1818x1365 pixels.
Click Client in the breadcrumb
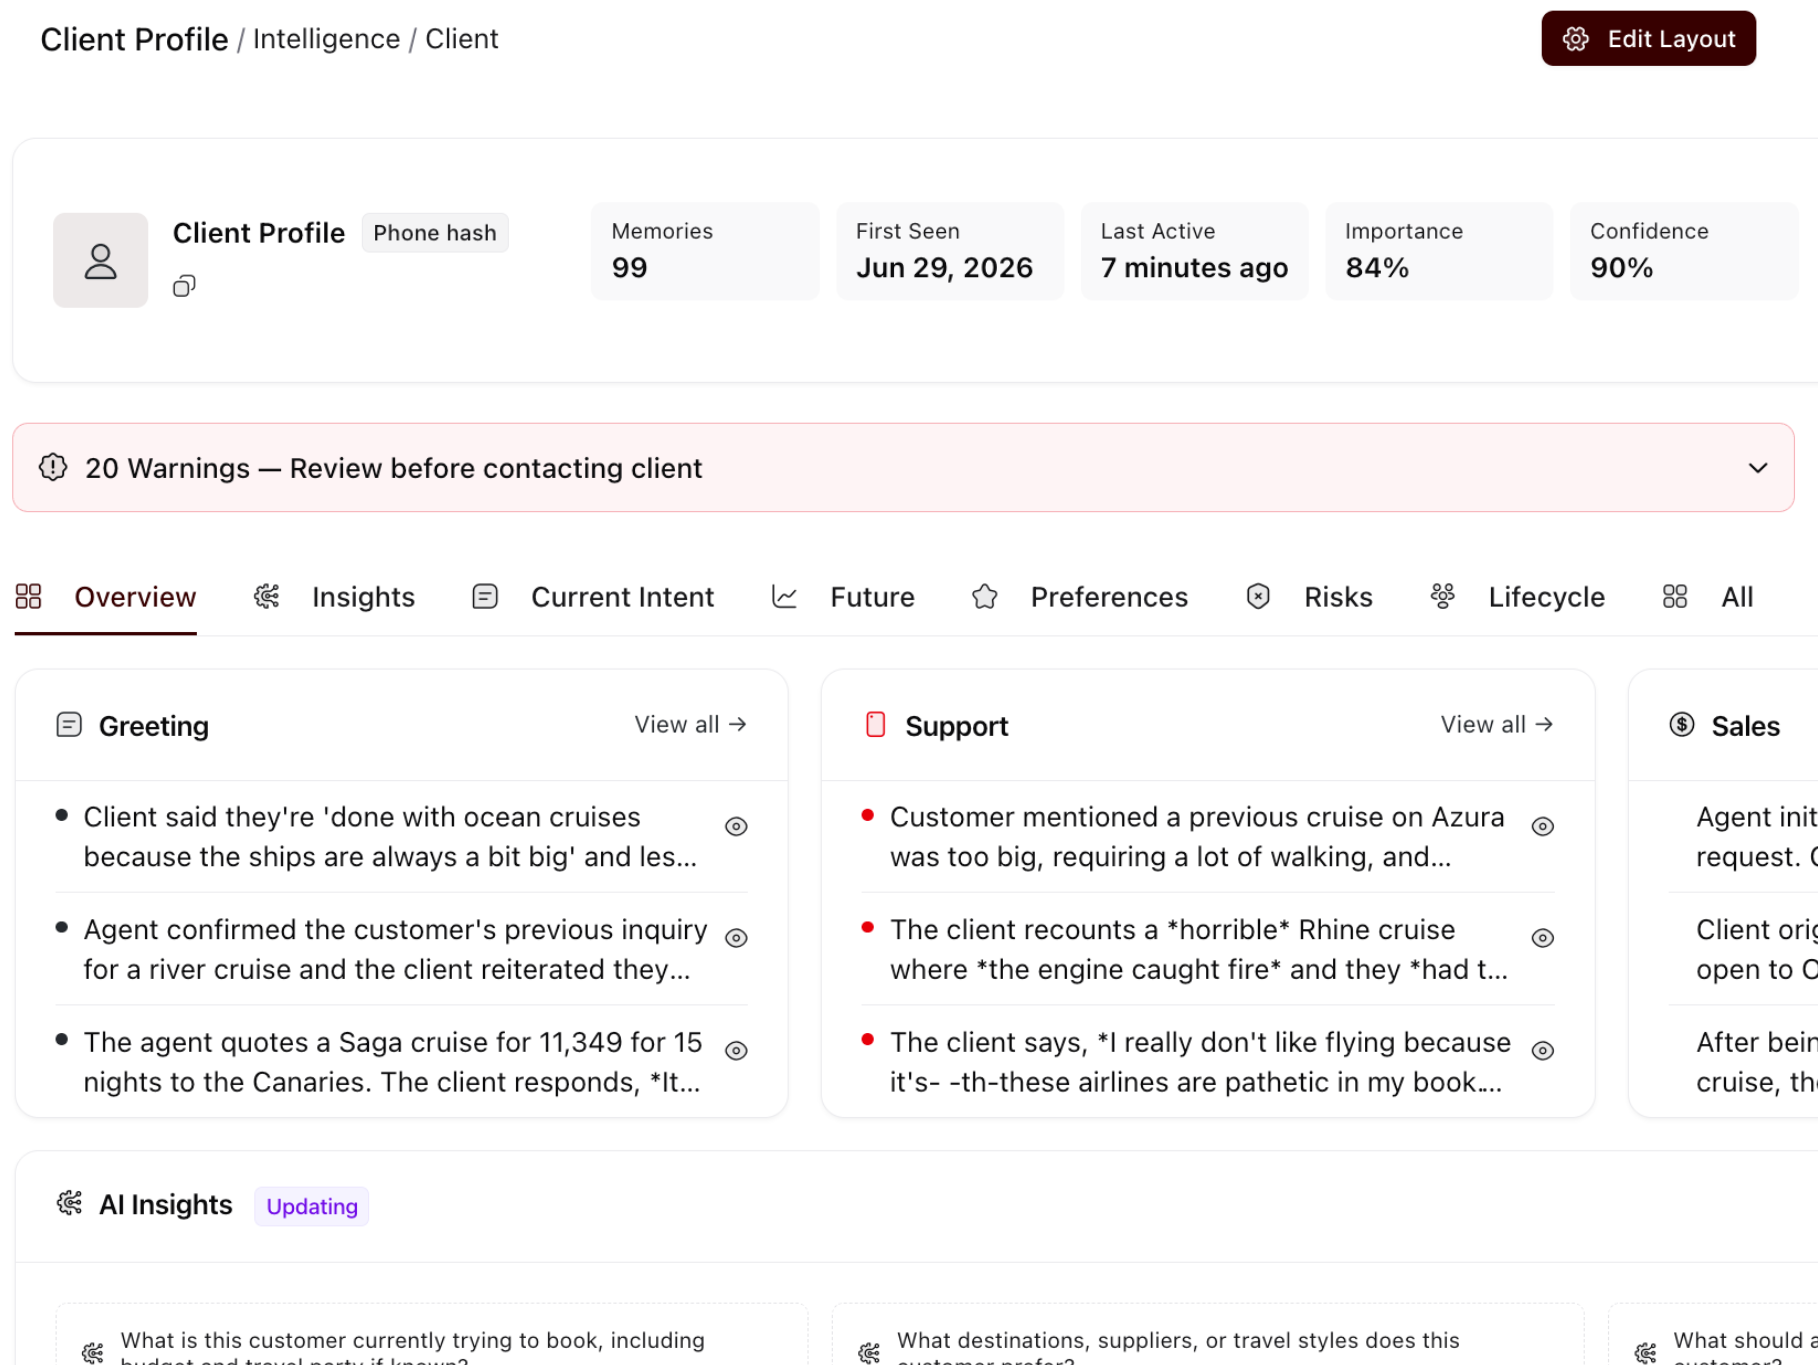tap(462, 39)
